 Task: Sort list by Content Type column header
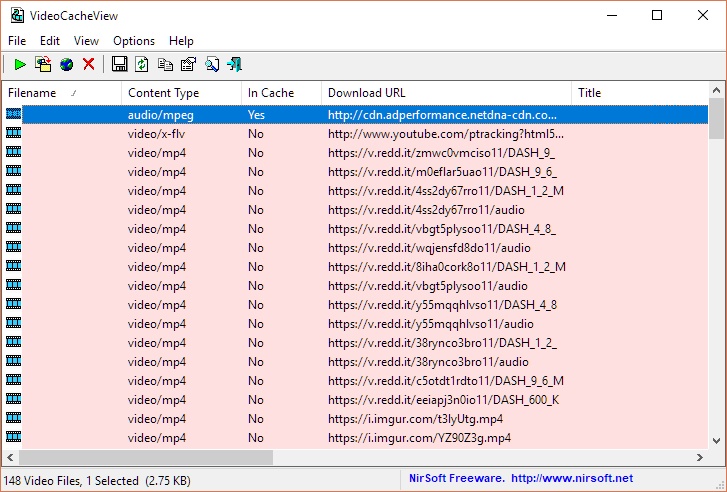181,93
